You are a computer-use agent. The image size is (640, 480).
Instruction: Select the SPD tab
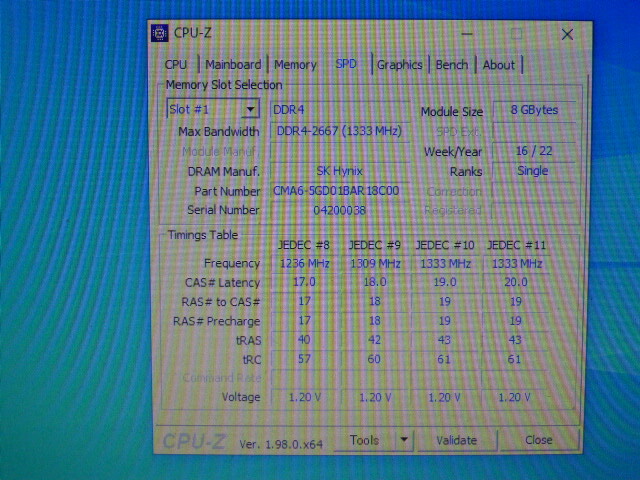click(346, 64)
